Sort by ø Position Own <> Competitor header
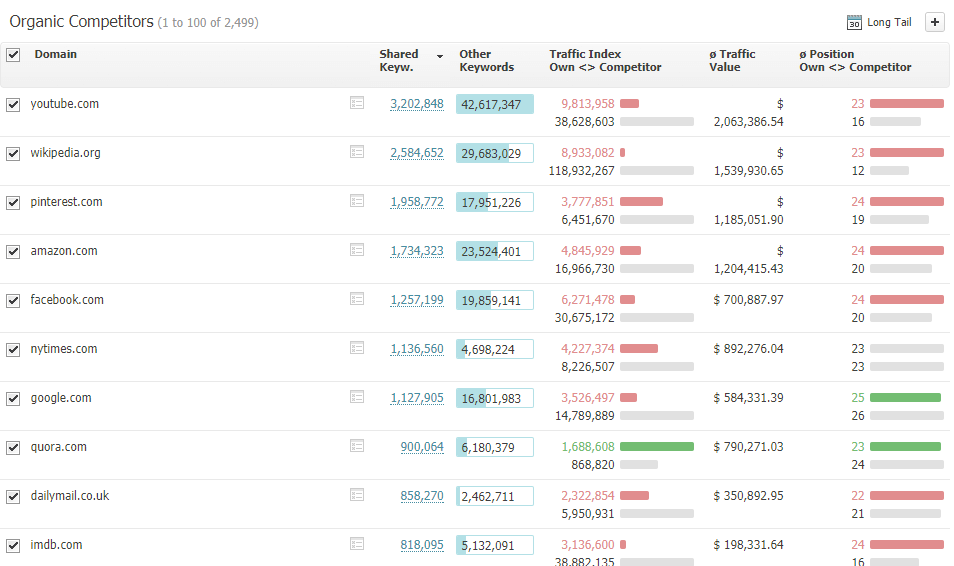This screenshot has height=566, width=954. 855,60
